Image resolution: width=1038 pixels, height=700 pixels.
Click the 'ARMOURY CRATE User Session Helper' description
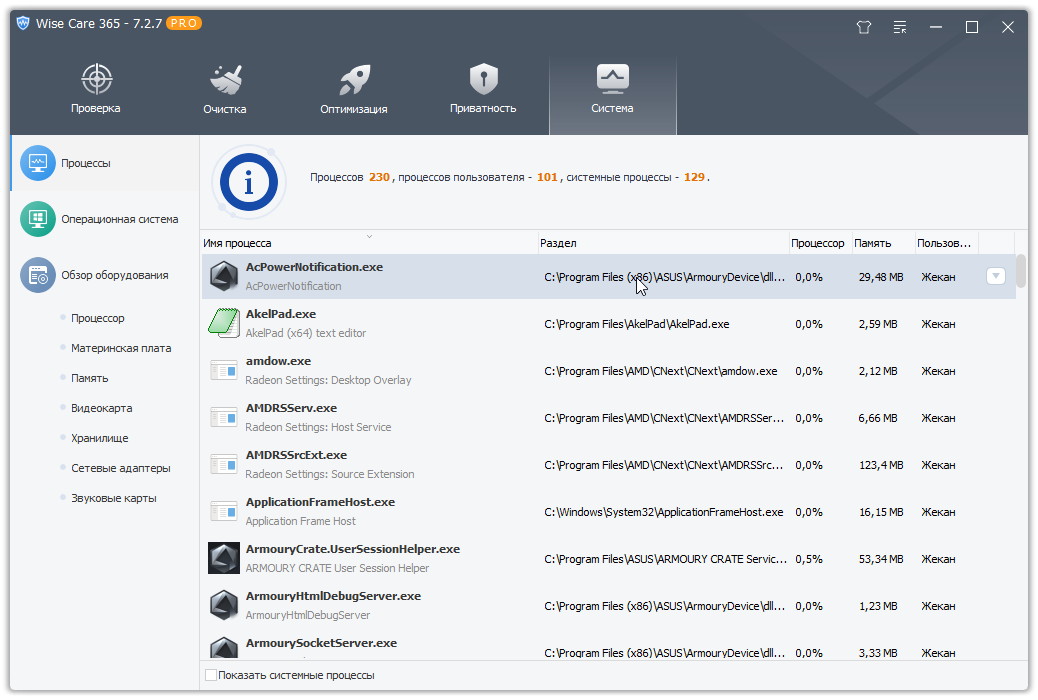pos(337,568)
